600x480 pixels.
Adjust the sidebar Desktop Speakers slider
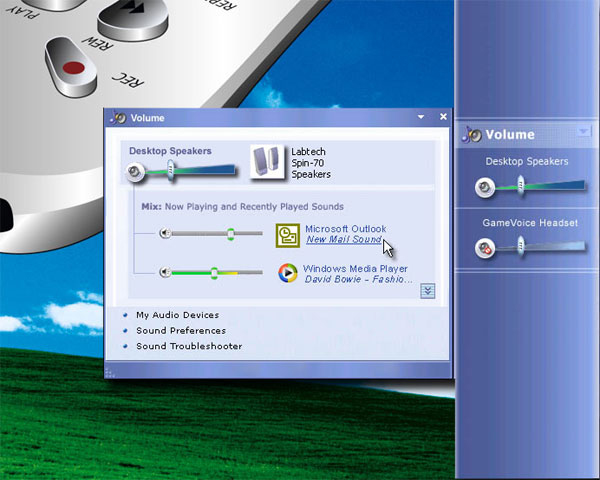click(x=520, y=186)
